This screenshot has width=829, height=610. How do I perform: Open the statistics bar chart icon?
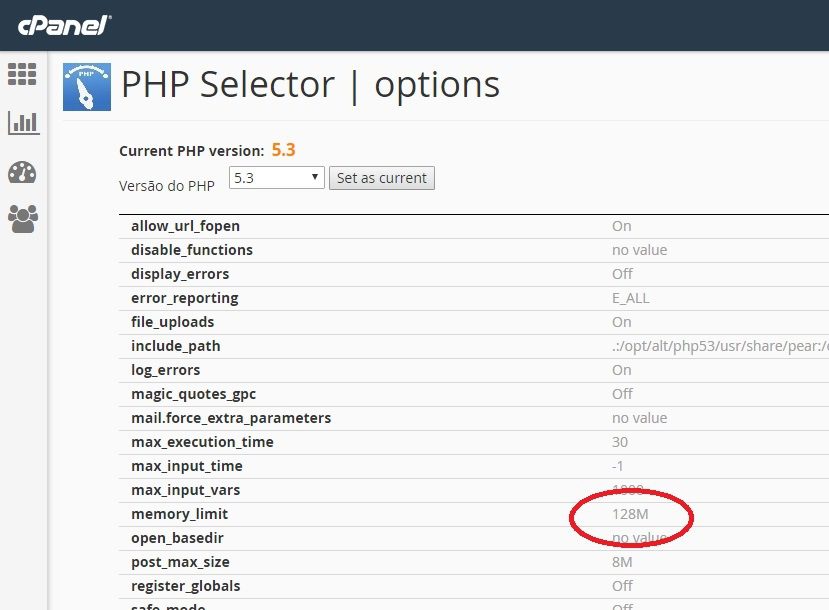coord(22,123)
